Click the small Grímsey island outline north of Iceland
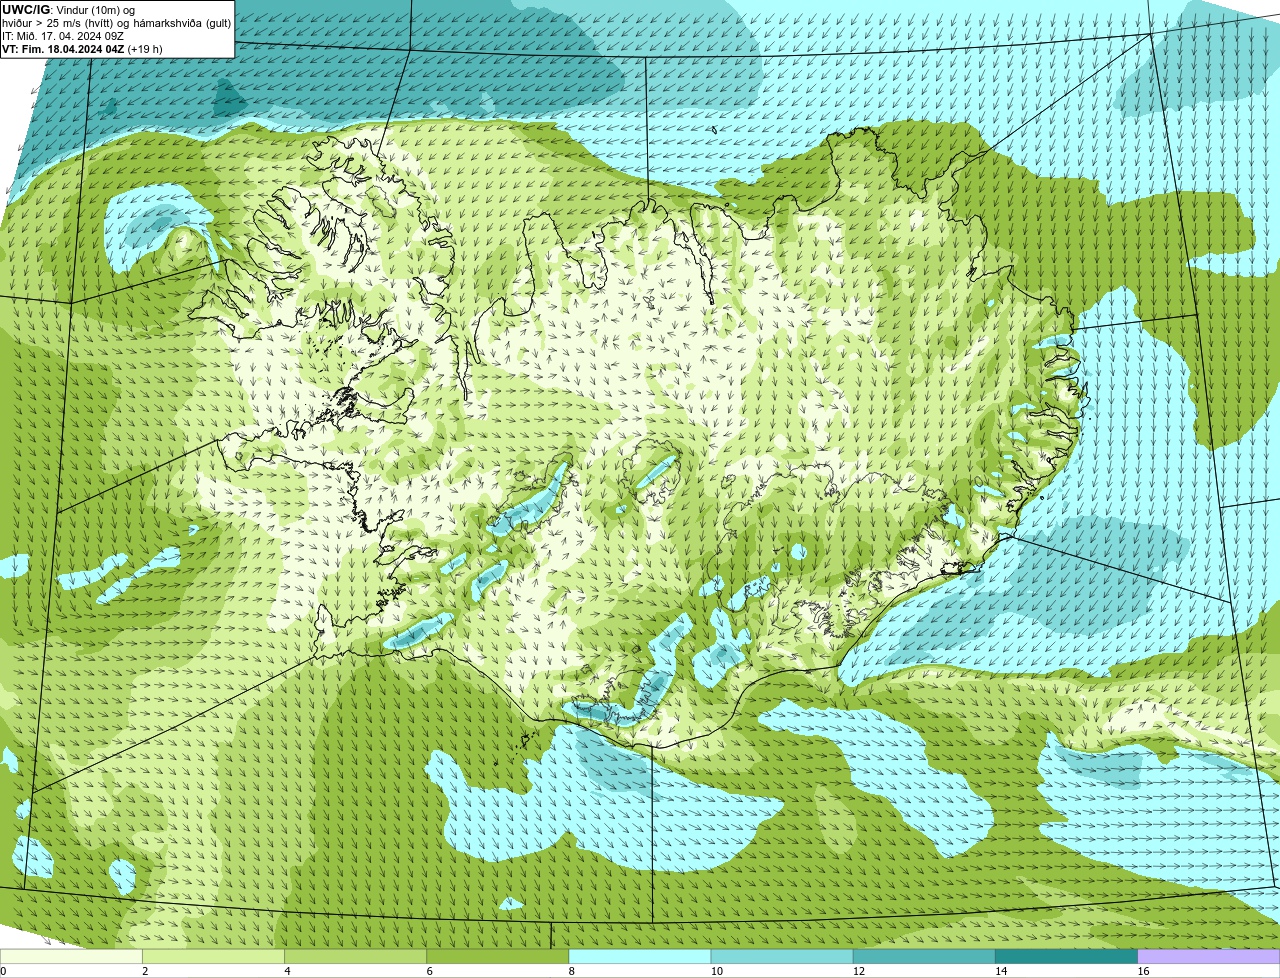The width and height of the screenshot is (1280, 978). point(714,129)
